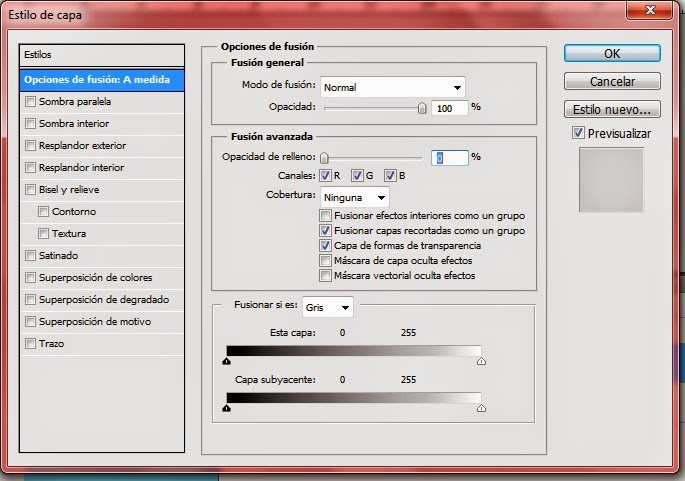685x481 pixels.
Task: Enable the Trazo checkbox
Action: (x=30, y=343)
